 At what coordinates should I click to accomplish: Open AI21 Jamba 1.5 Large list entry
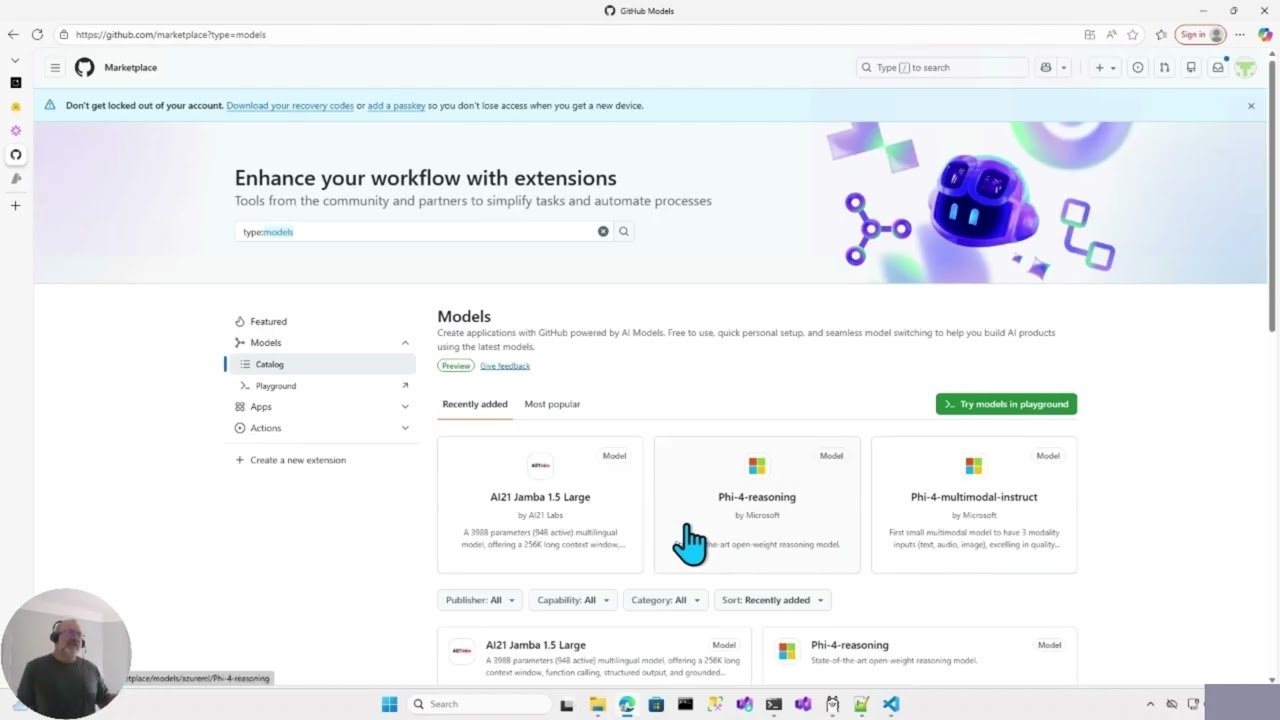[x=594, y=657]
